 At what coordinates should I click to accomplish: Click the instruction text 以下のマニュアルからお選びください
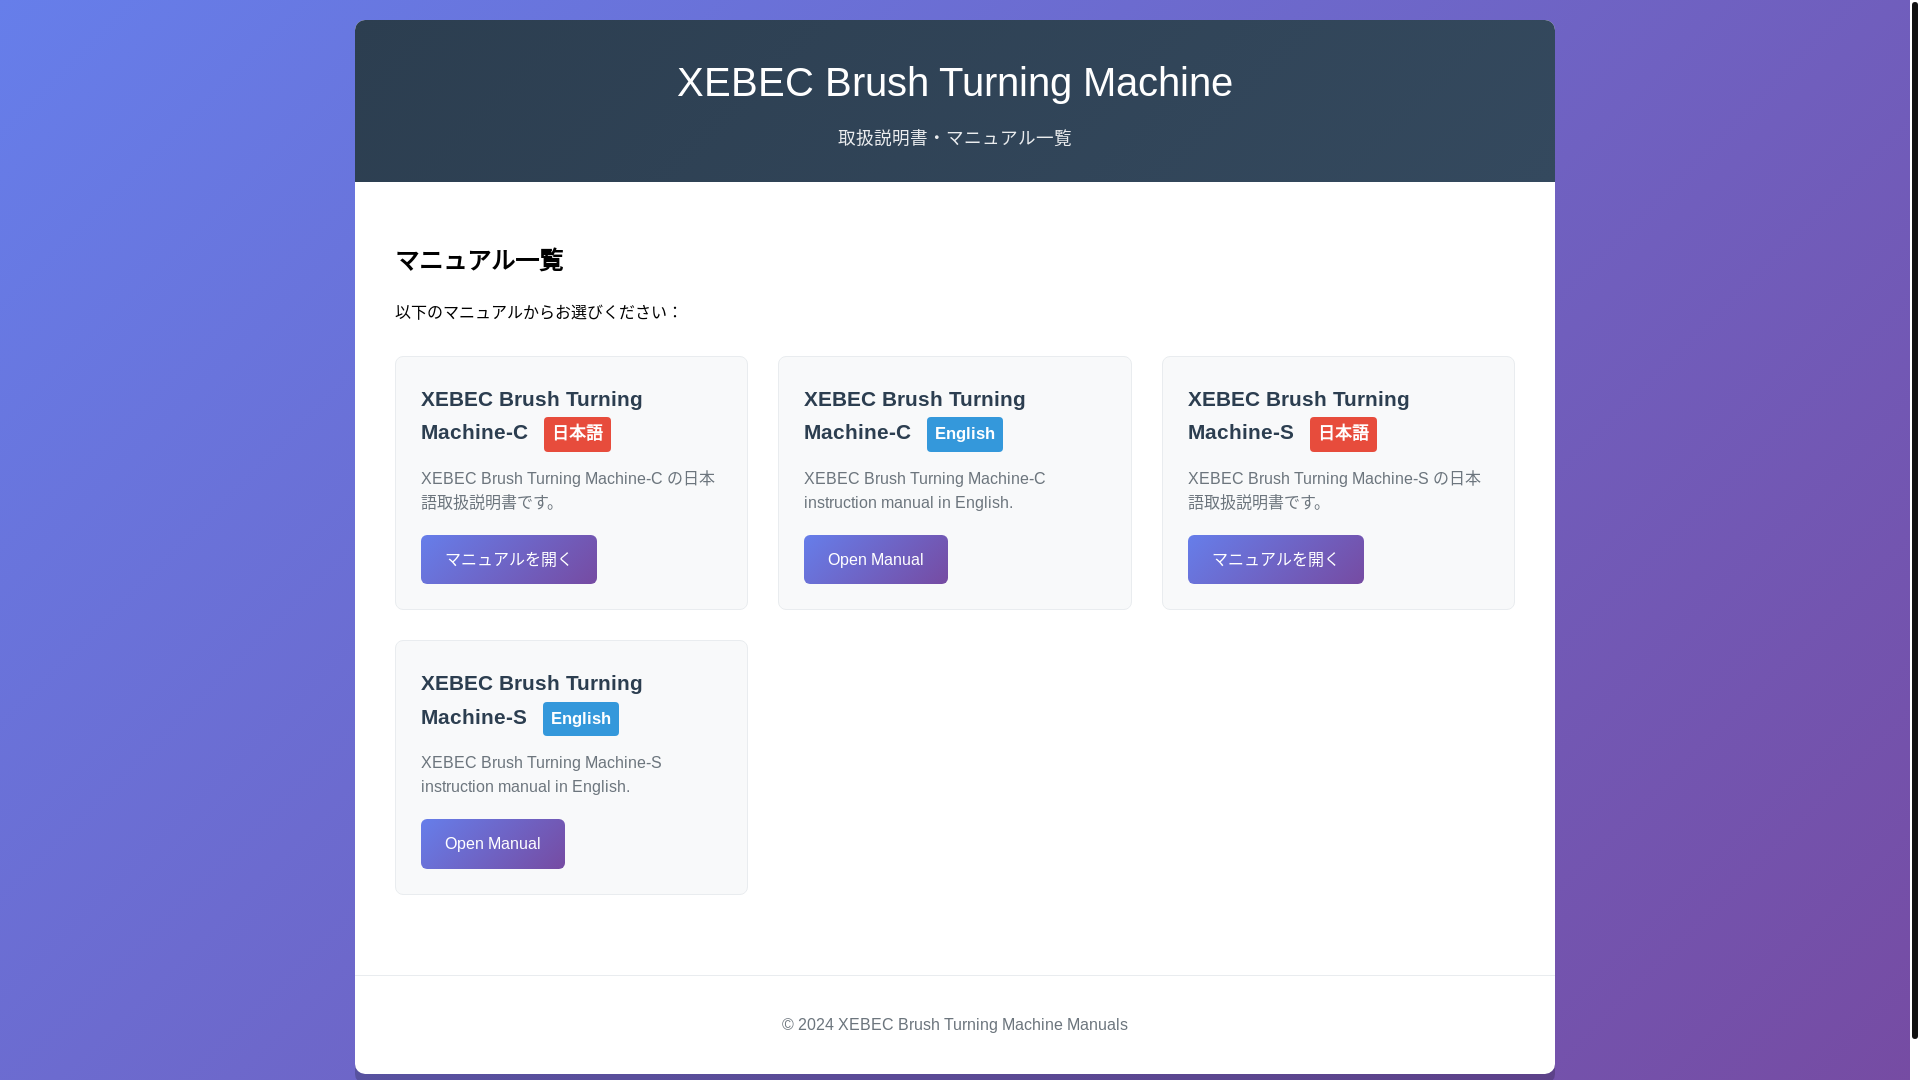[x=538, y=312]
